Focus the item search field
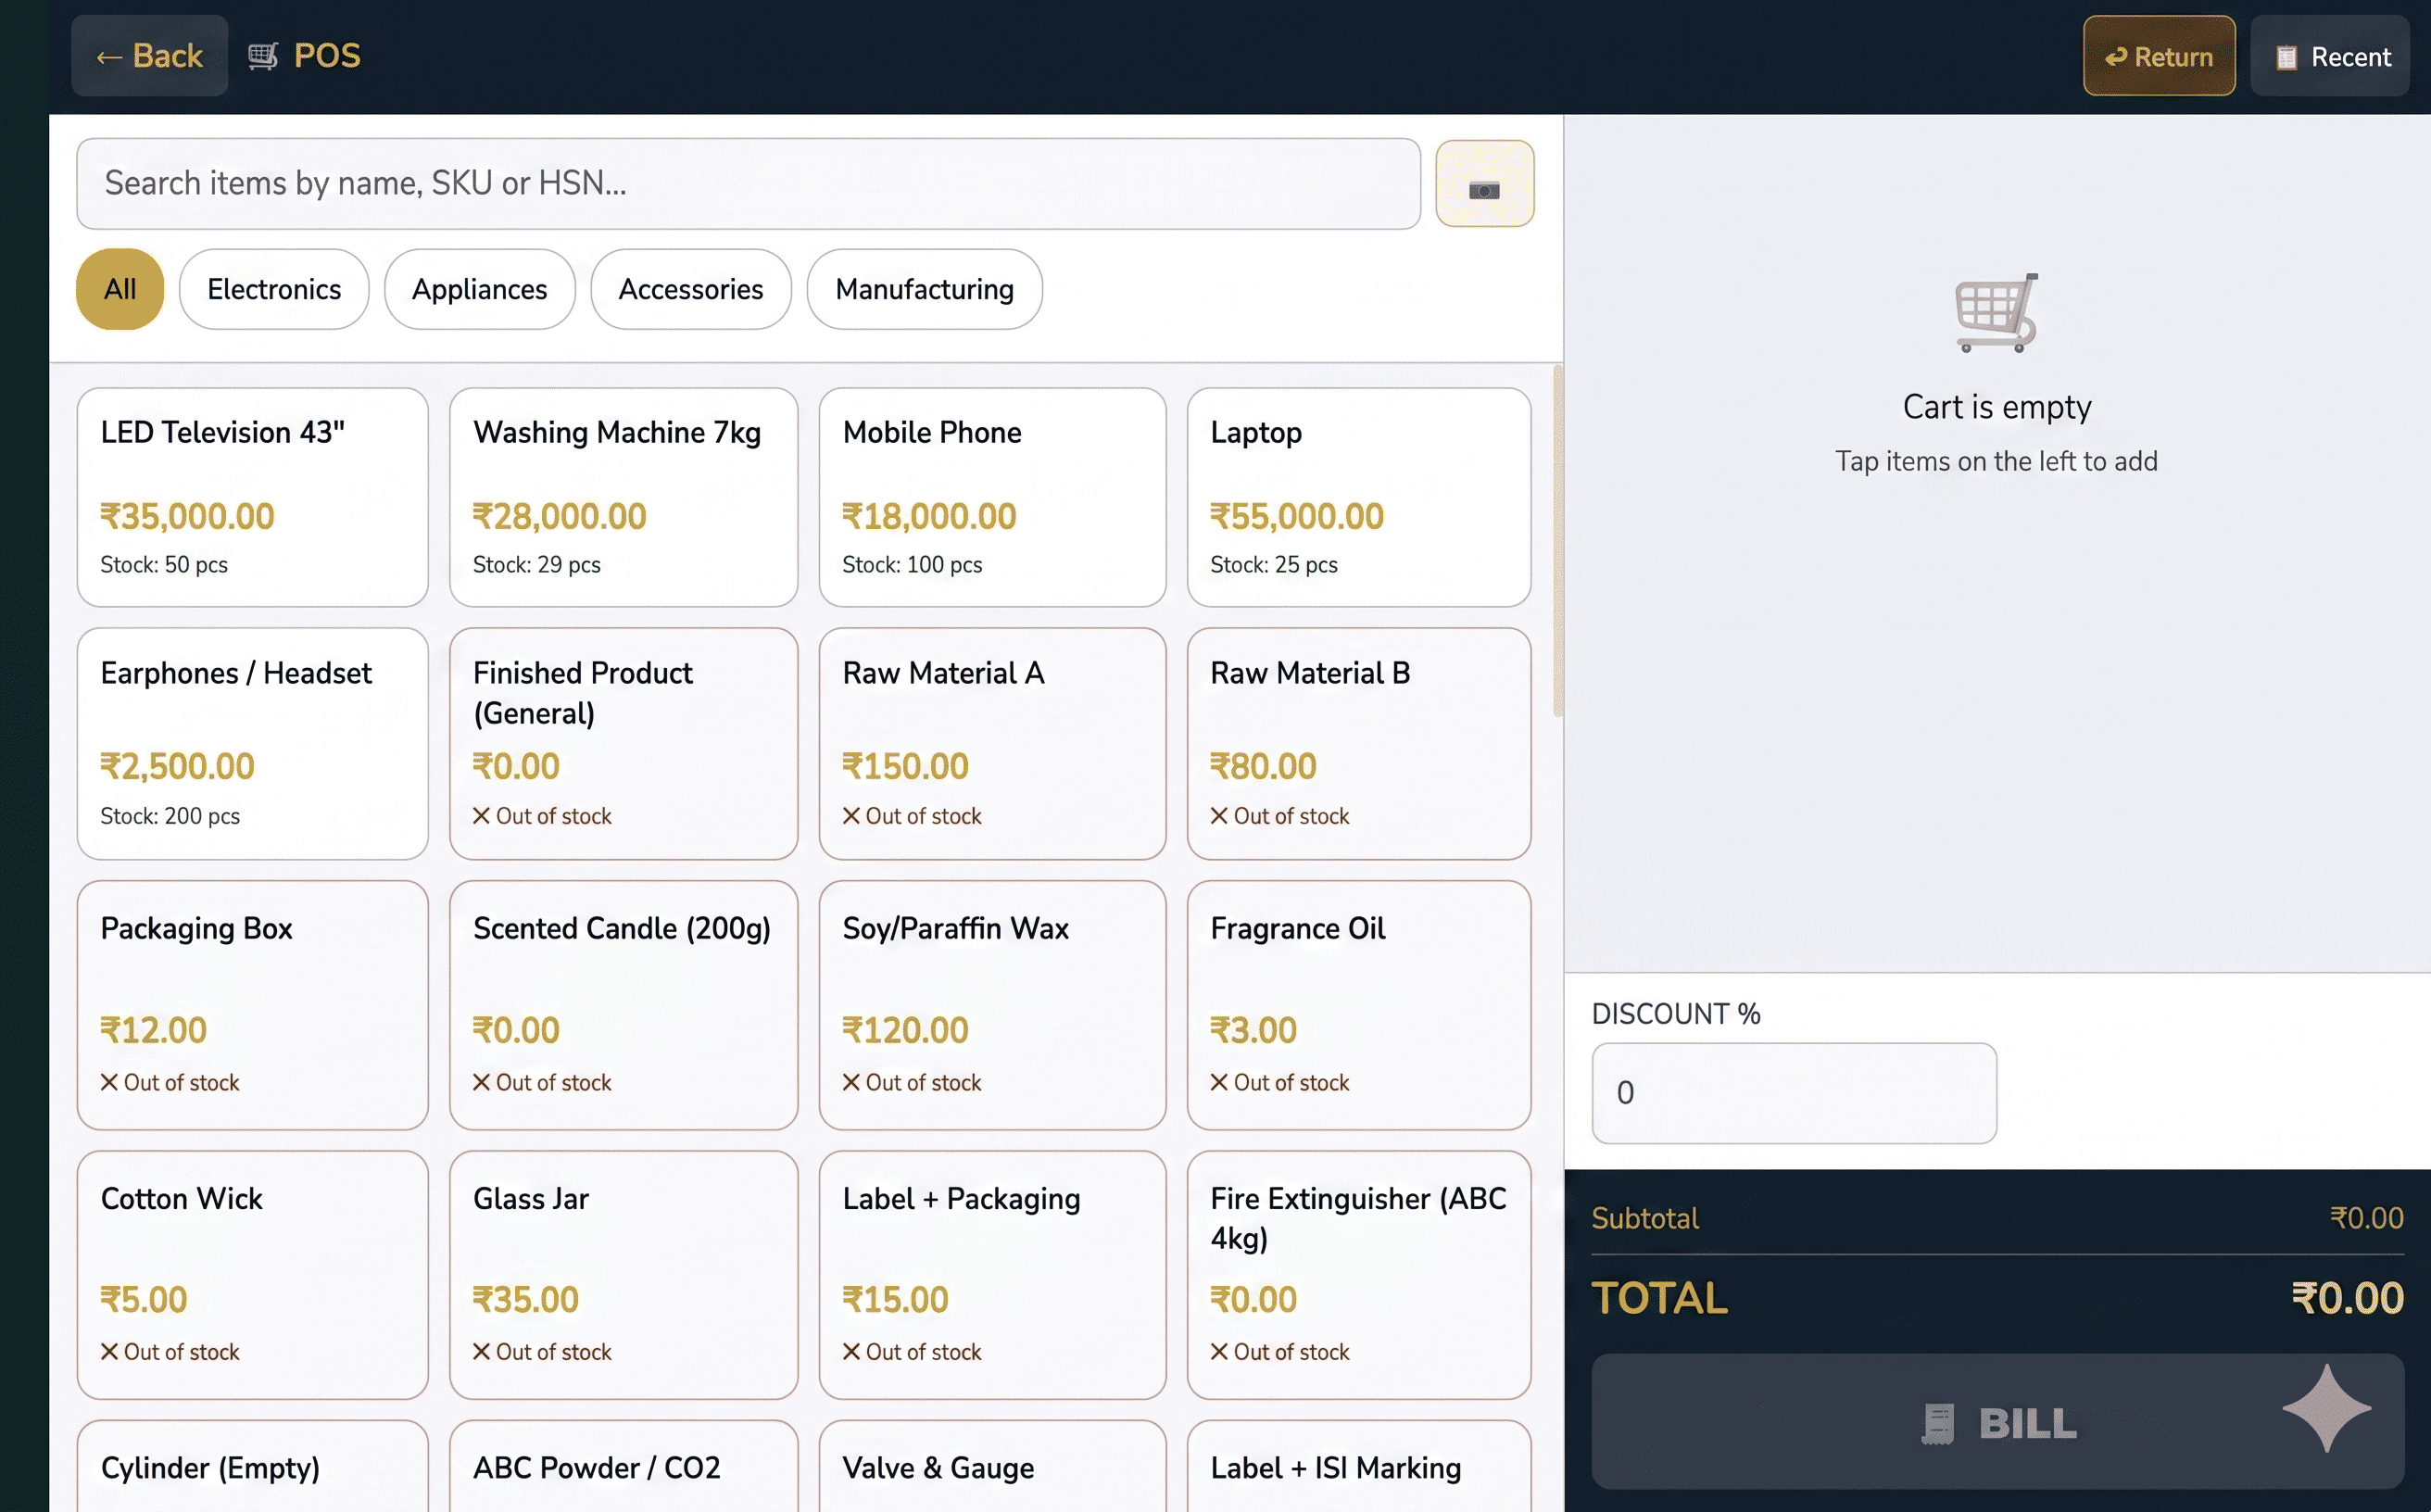 point(748,184)
